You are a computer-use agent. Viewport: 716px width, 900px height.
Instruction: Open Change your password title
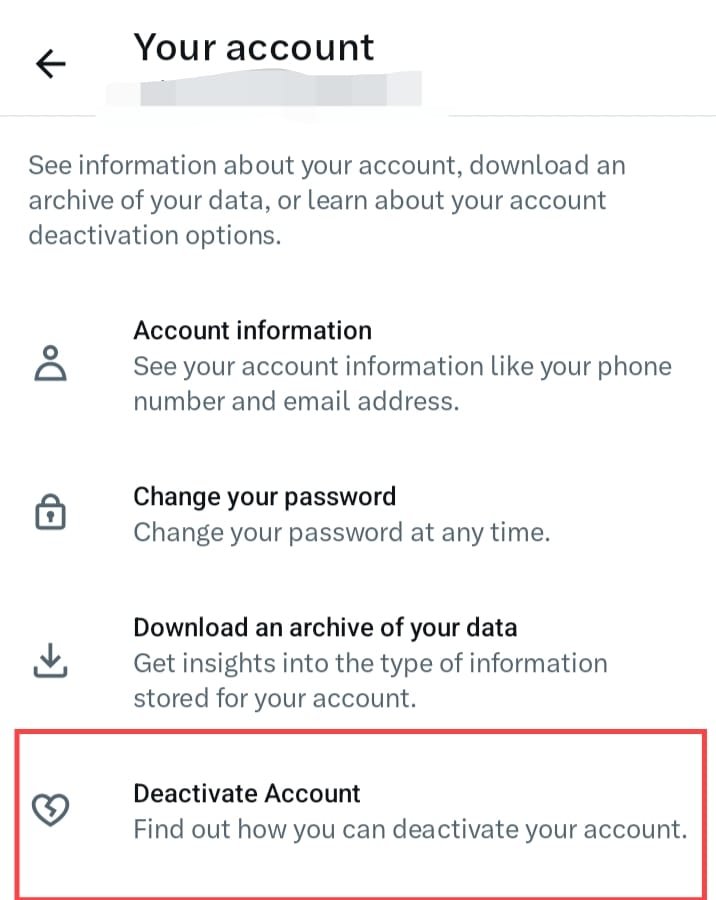click(x=265, y=497)
